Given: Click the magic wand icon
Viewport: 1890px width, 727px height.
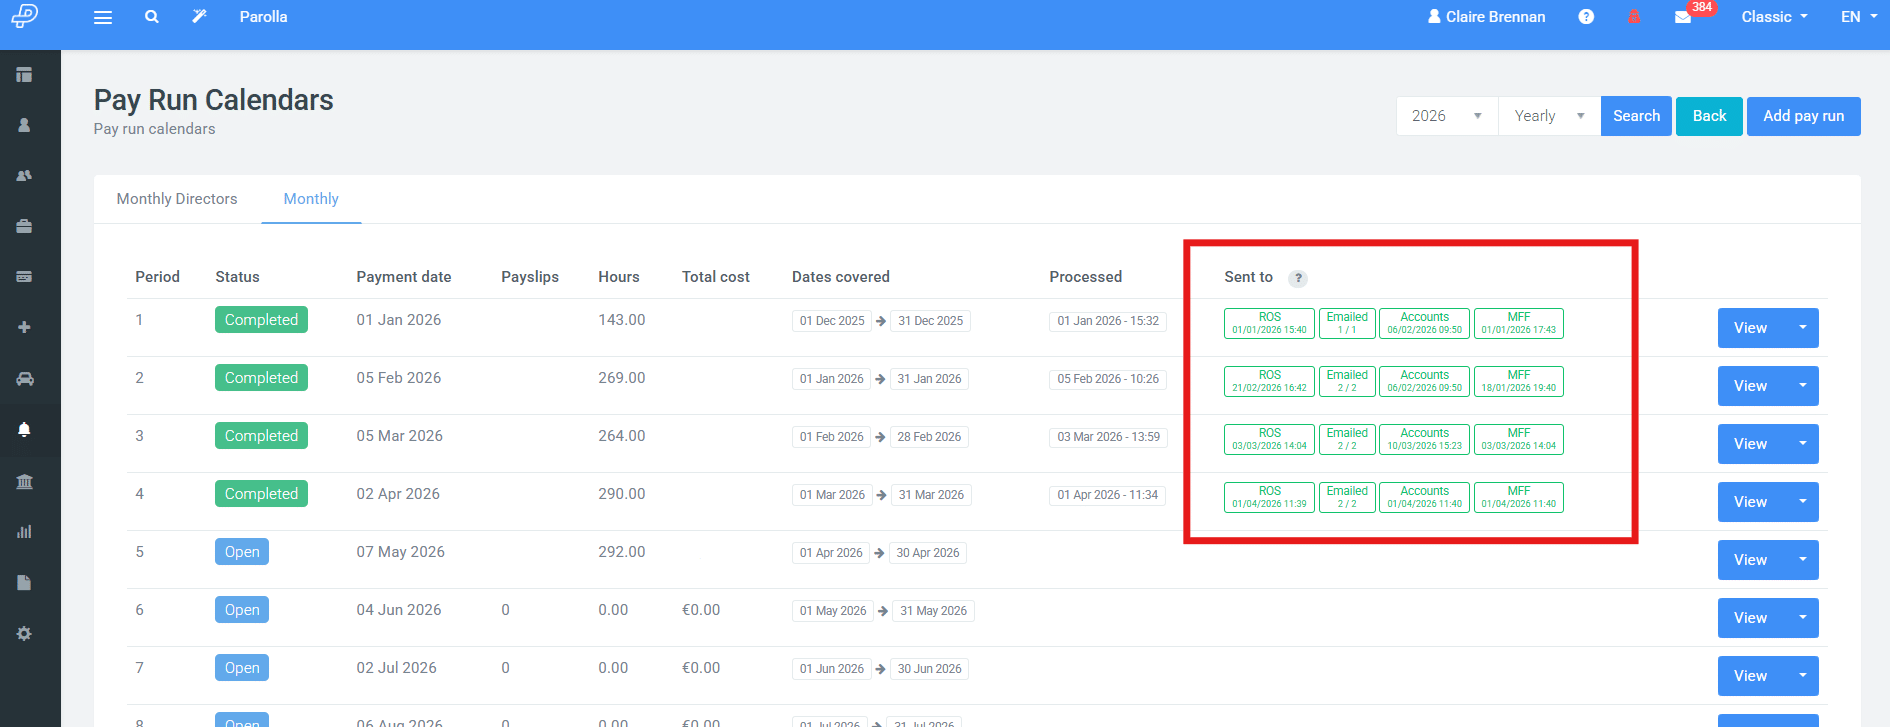Looking at the screenshot, I should point(199,16).
